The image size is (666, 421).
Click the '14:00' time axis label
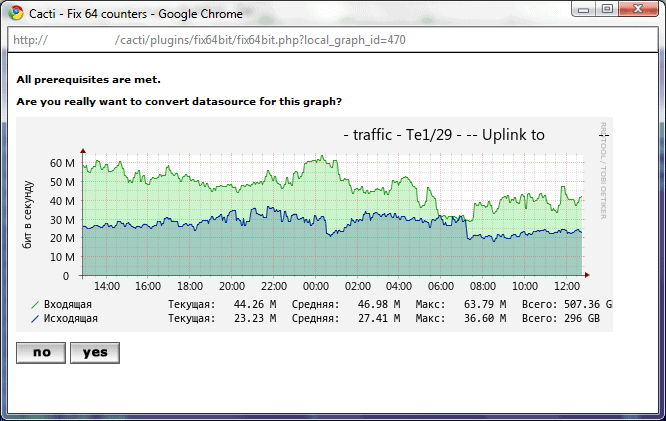pyautogui.click(x=107, y=286)
